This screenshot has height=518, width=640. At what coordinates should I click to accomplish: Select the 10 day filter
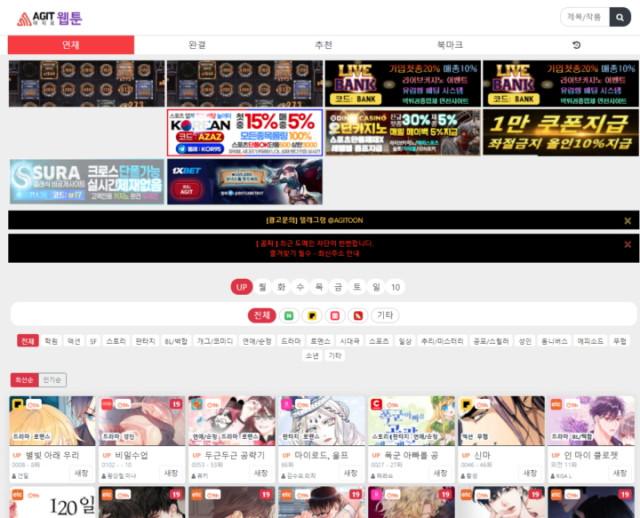click(x=396, y=287)
